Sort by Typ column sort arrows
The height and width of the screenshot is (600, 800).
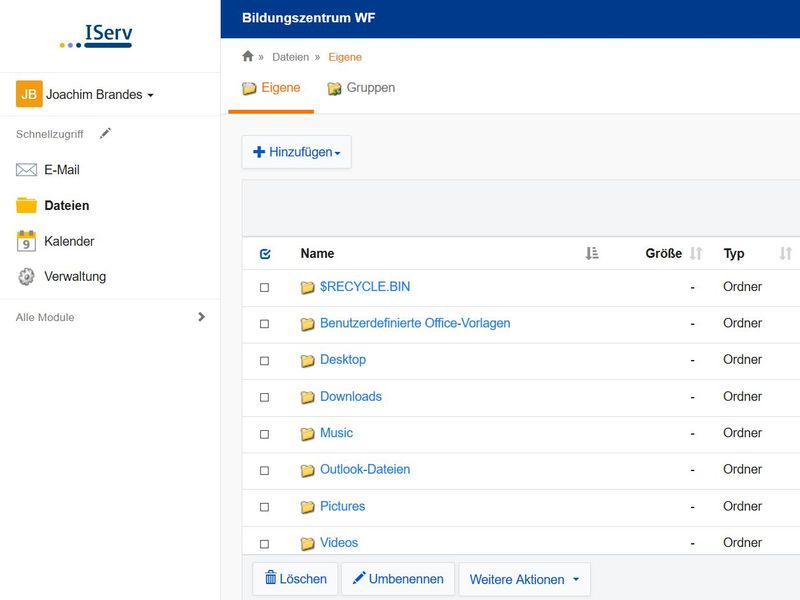pos(786,253)
